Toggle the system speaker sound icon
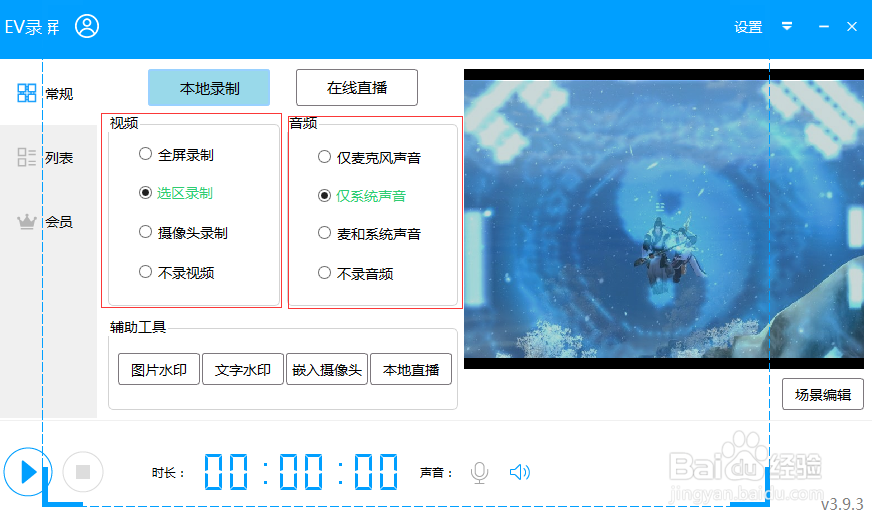 pos(519,472)
